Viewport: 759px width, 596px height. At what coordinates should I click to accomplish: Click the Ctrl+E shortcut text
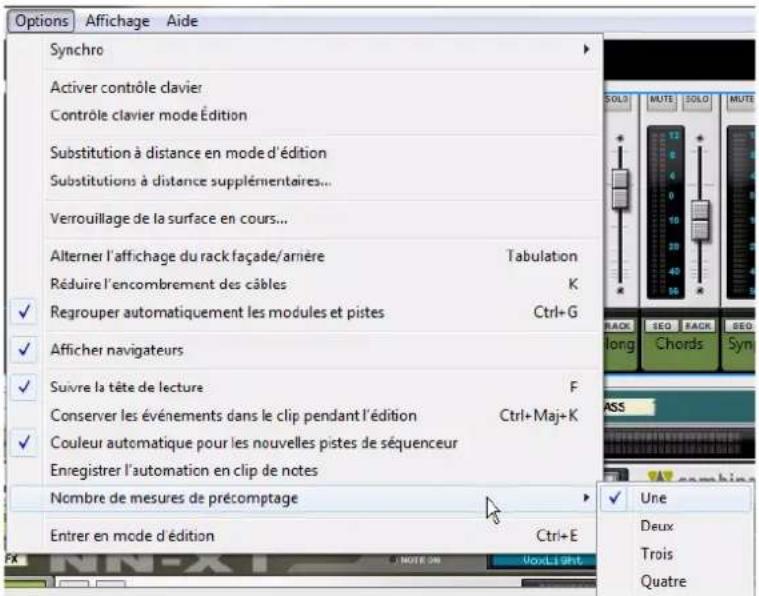(557, 536)
